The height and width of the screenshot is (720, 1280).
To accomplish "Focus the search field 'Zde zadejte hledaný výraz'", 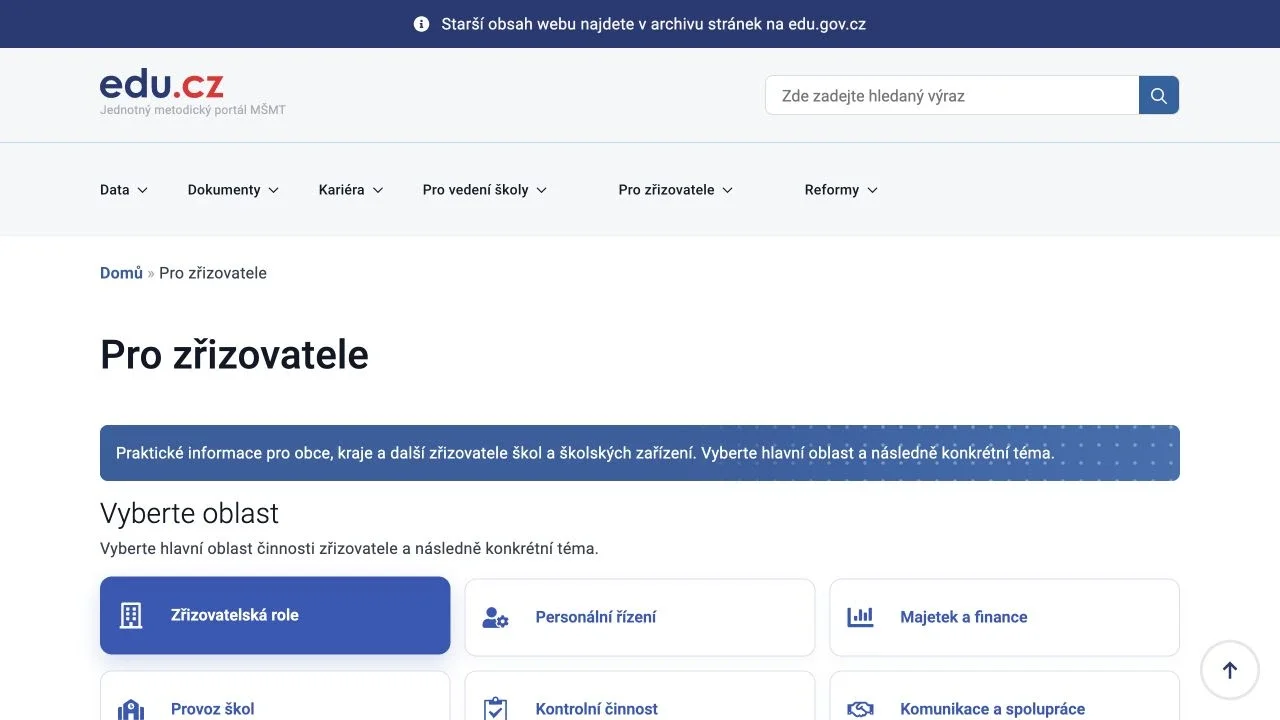I will [952, 96].
